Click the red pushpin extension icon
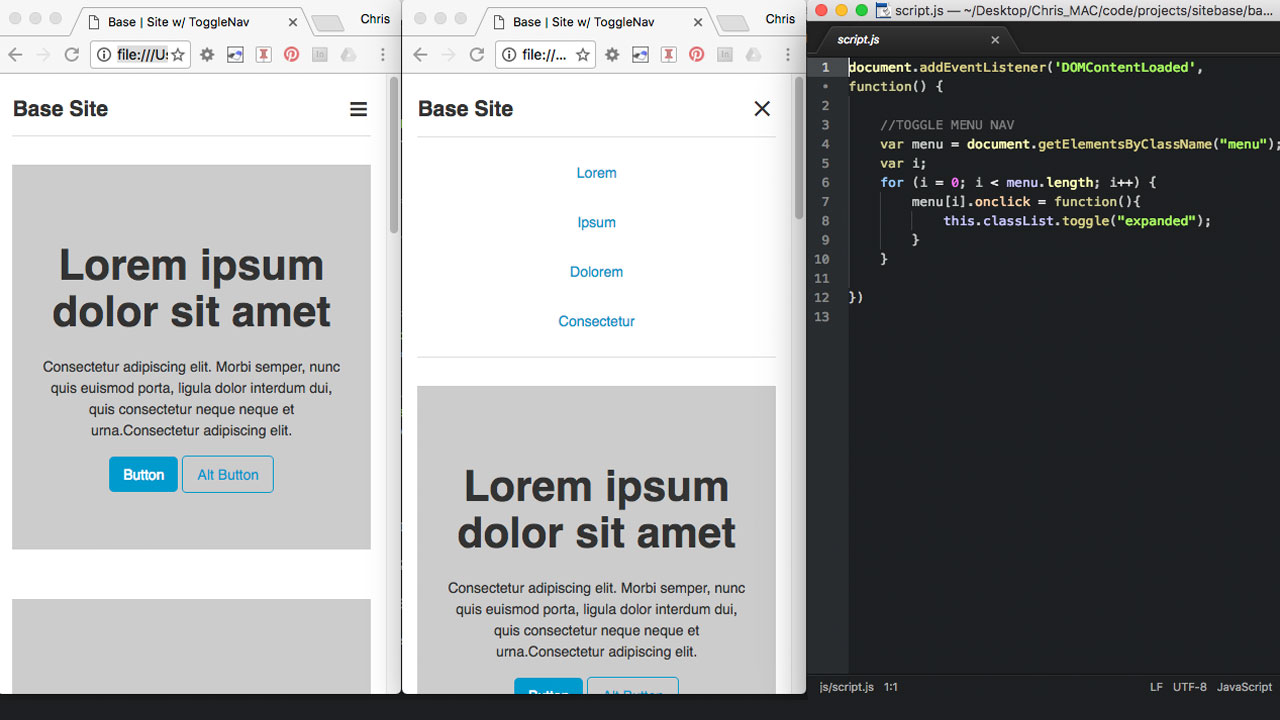This screenshot has width=1280, height=720. click(x=263, y=55)
